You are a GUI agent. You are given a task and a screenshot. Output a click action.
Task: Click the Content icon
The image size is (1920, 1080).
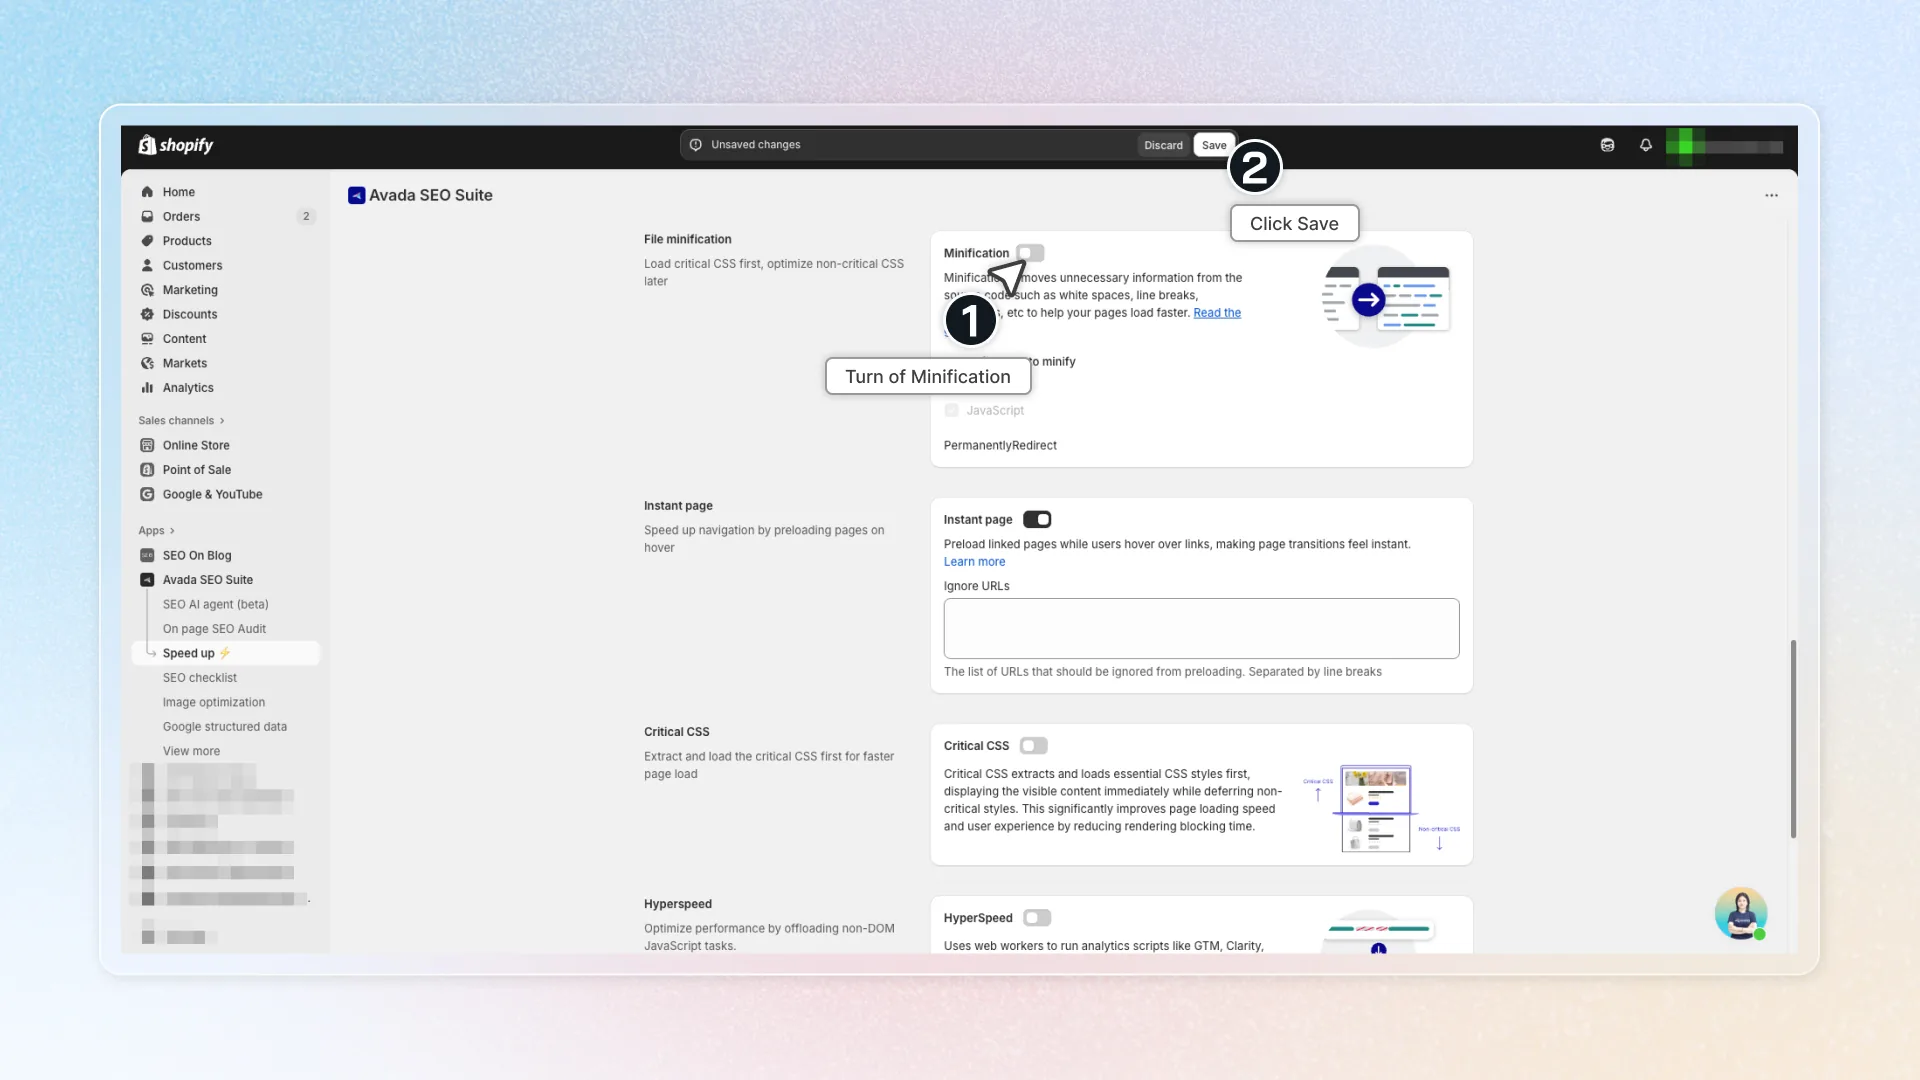click(147, 339)
